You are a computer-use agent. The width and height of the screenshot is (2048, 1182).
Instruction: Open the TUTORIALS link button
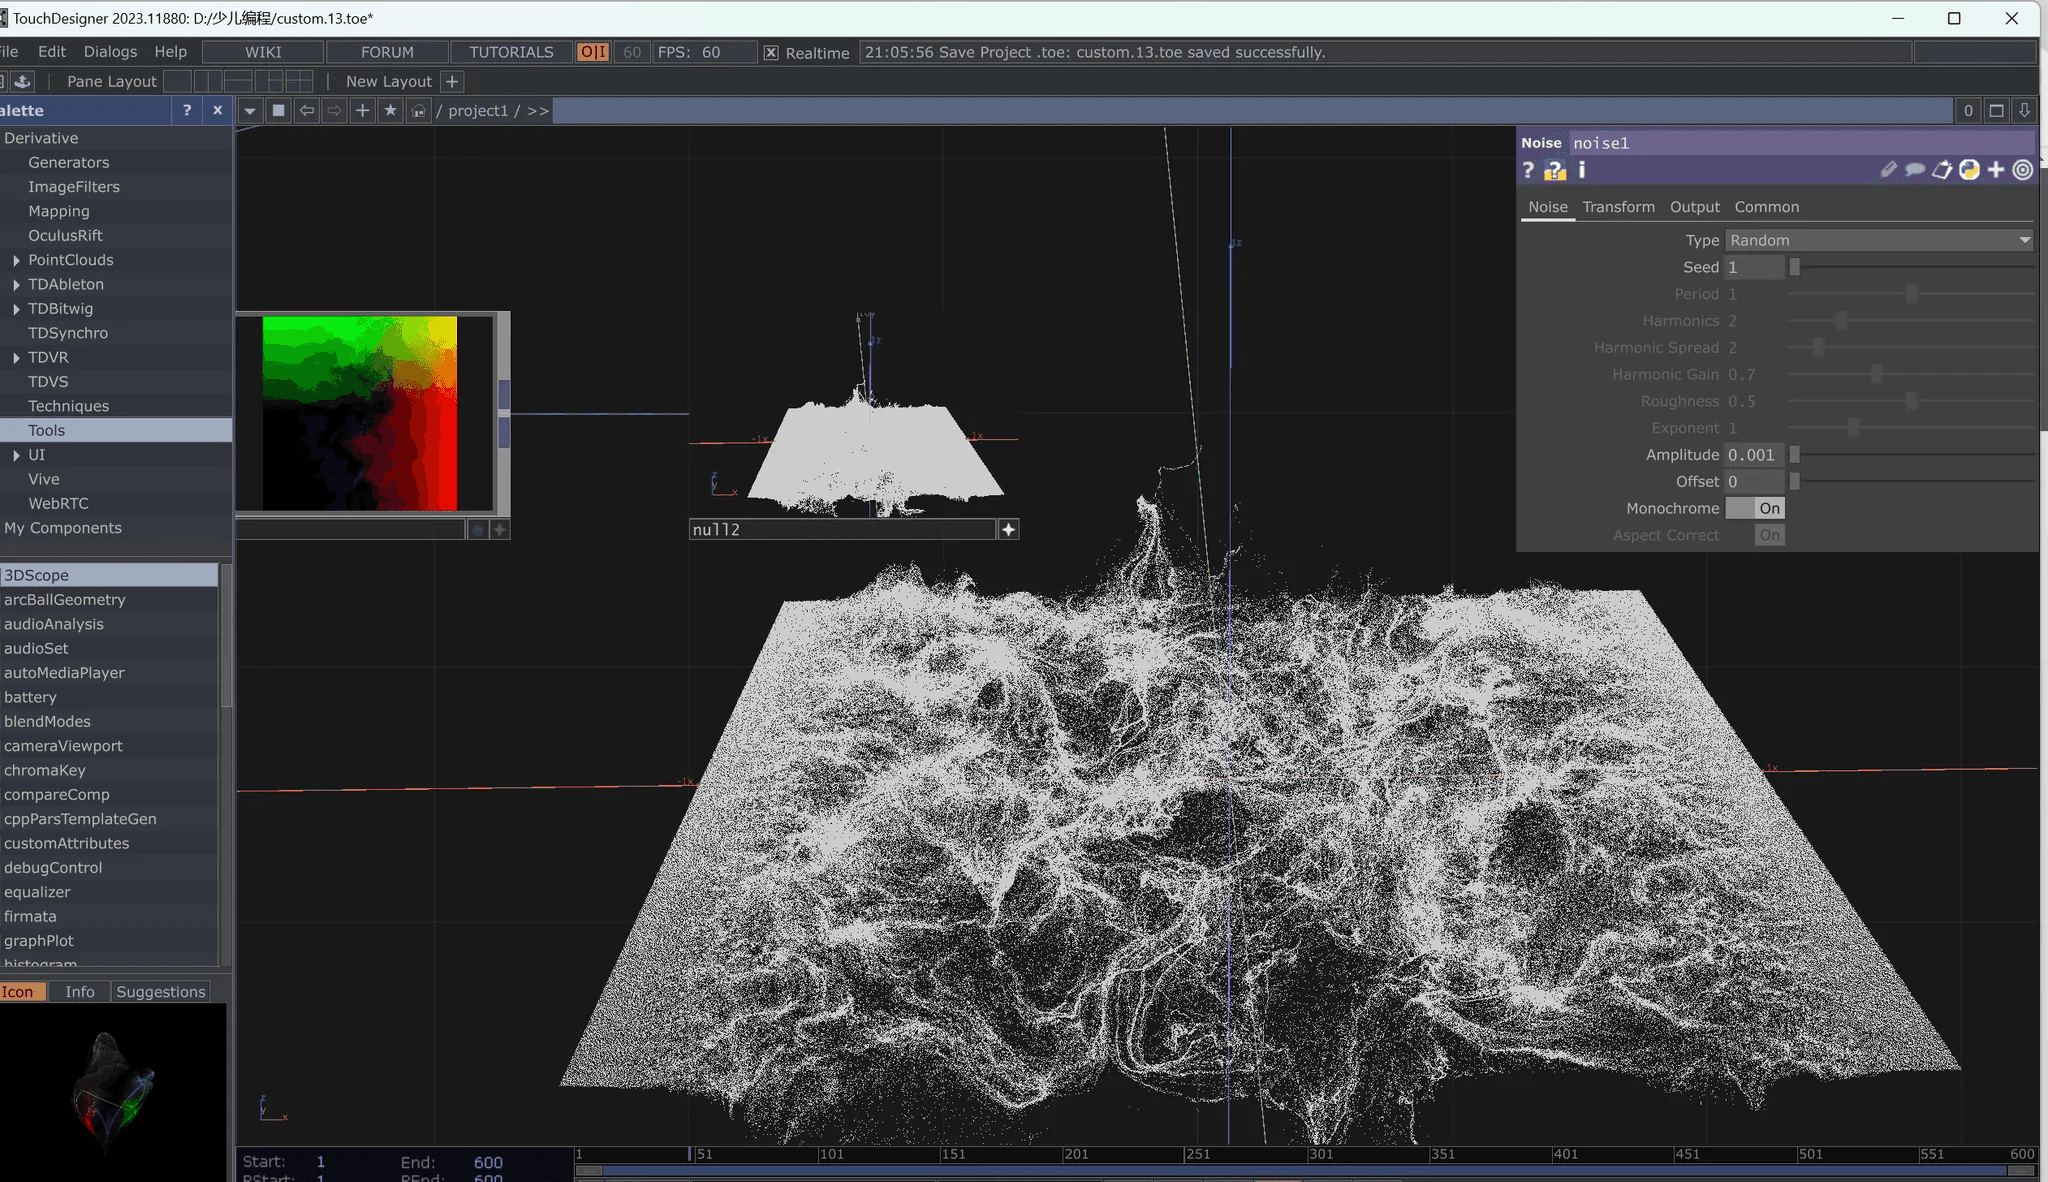(511, 52)
